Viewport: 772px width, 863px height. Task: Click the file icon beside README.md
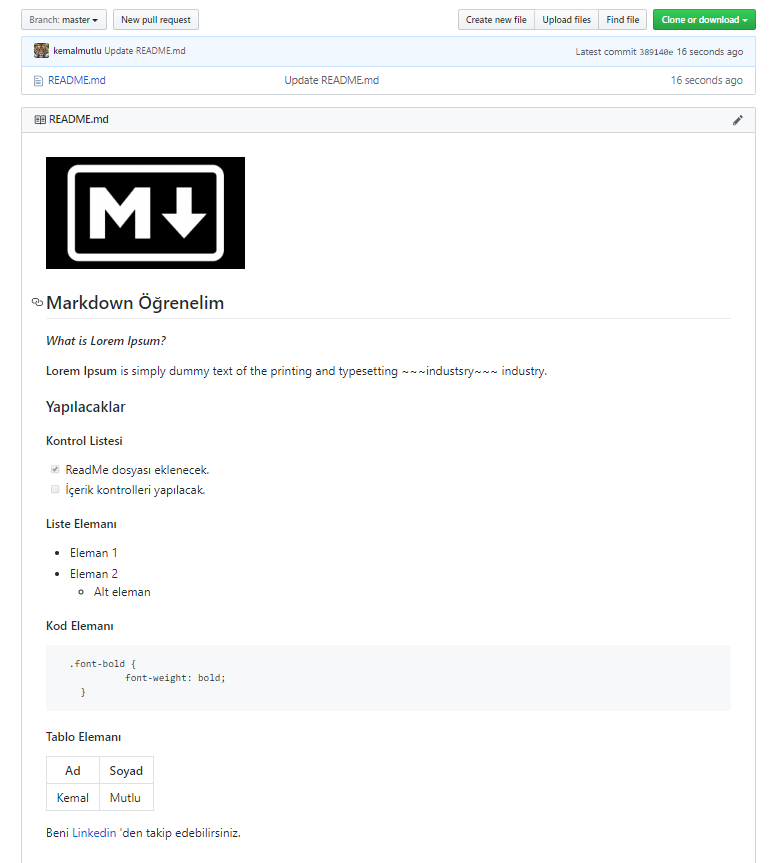[x=38, y=81]
